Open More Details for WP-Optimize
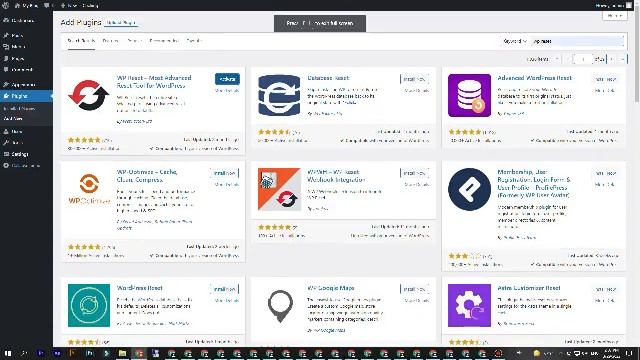 (x=227, y=184)
